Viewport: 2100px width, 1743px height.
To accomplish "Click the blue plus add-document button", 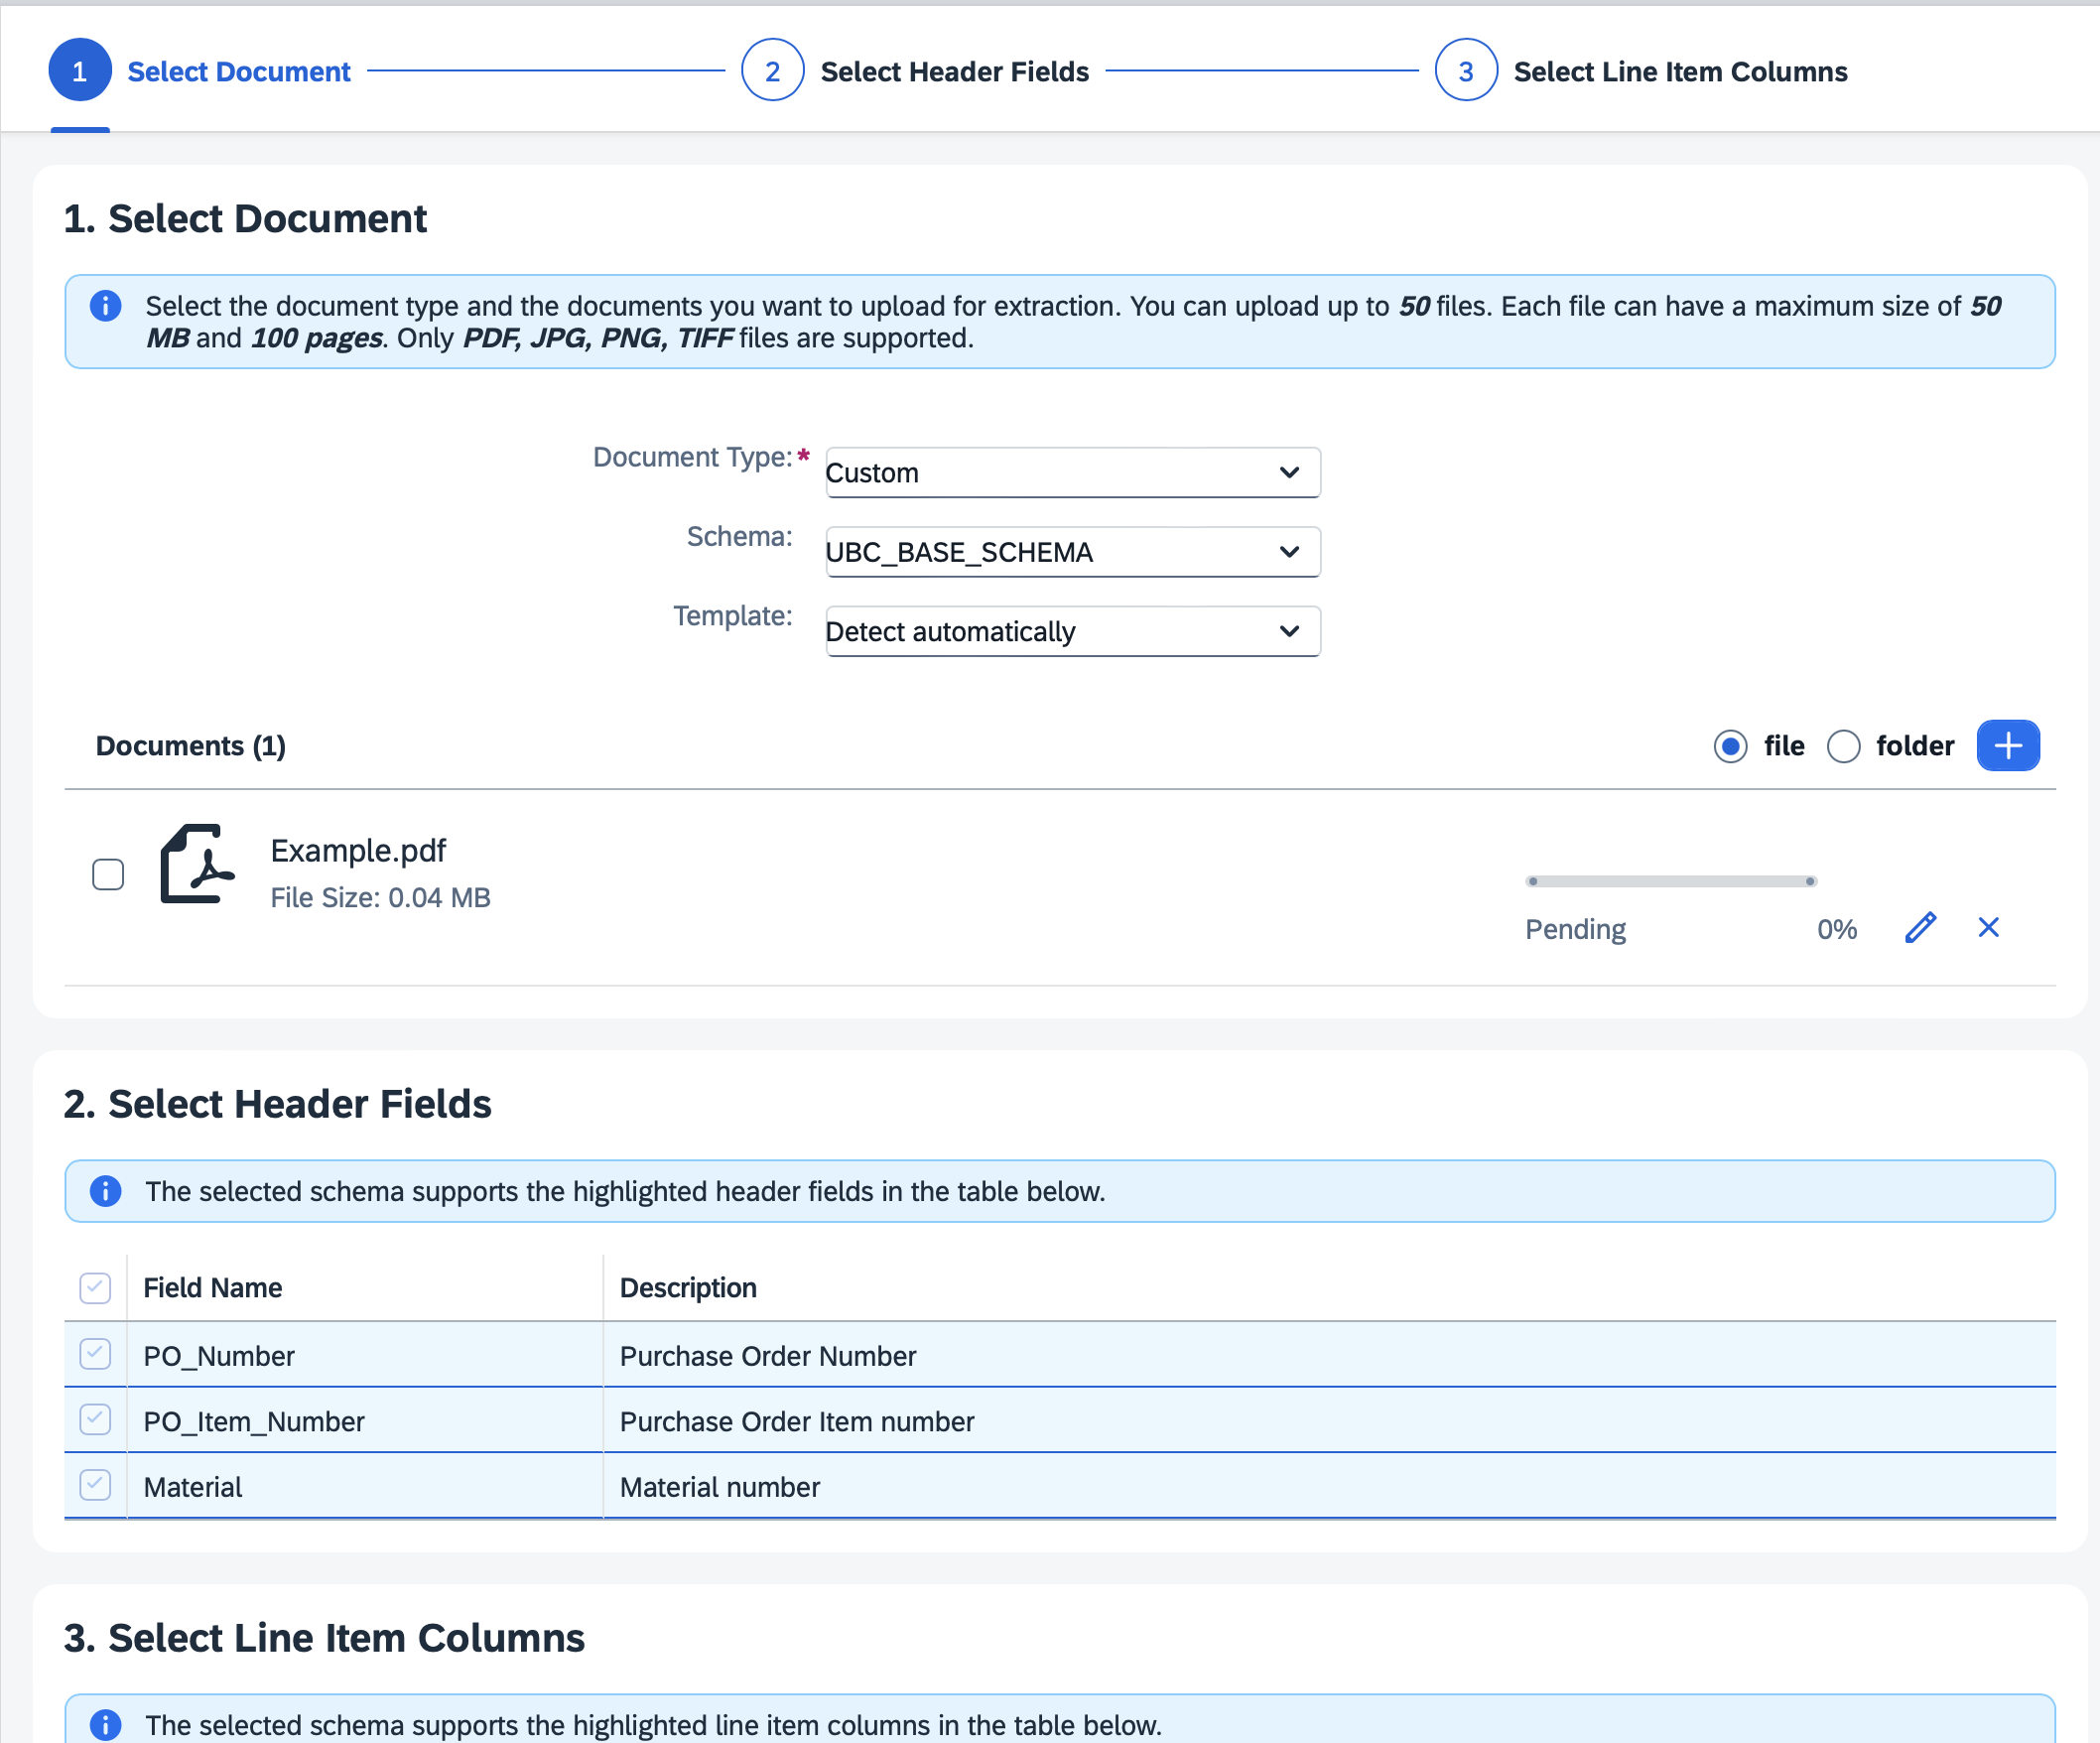I will (2007, 745).
